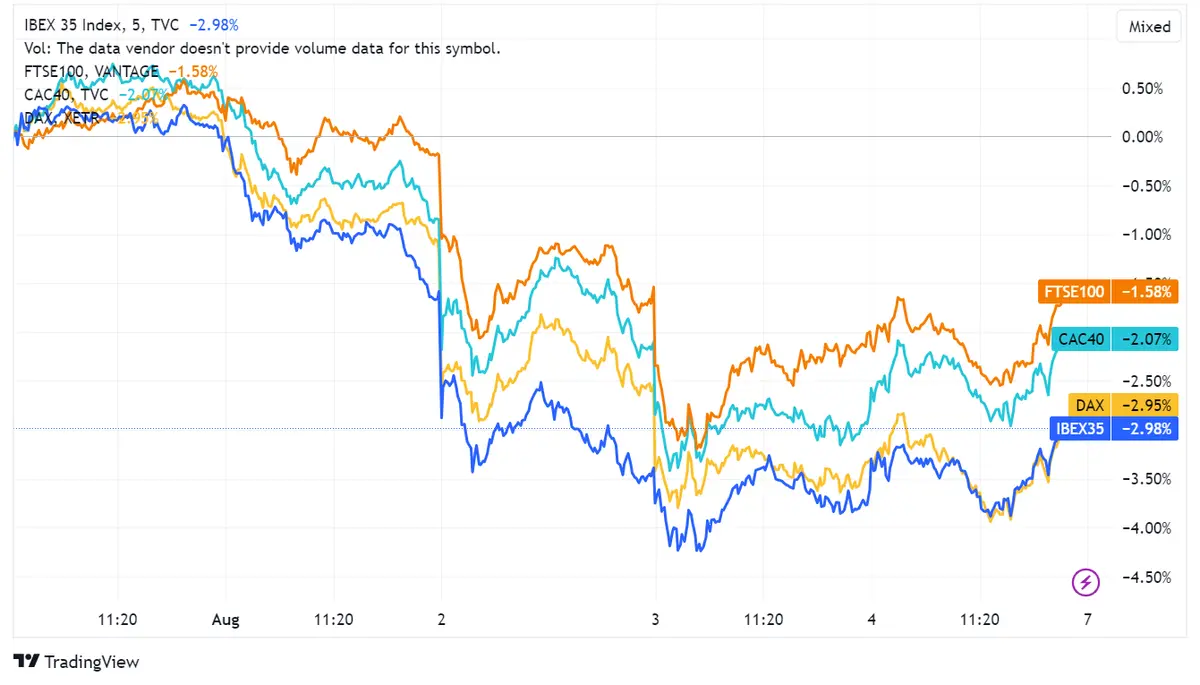The height and width of the screenshot is (685, 1200).
Task: Click the TradingView link
Action: [x=75, y=662]
